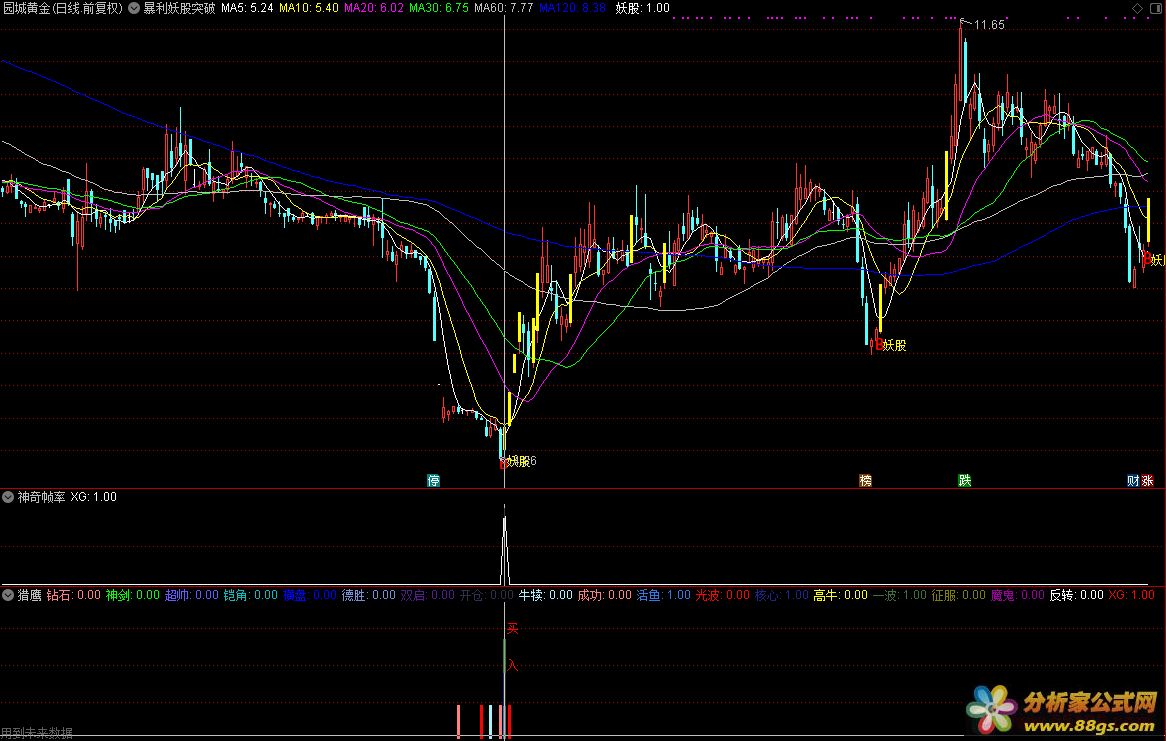Click the 妖股: 1.00 value in header
The image size is (1166, 741).
[x=642, y=8]
